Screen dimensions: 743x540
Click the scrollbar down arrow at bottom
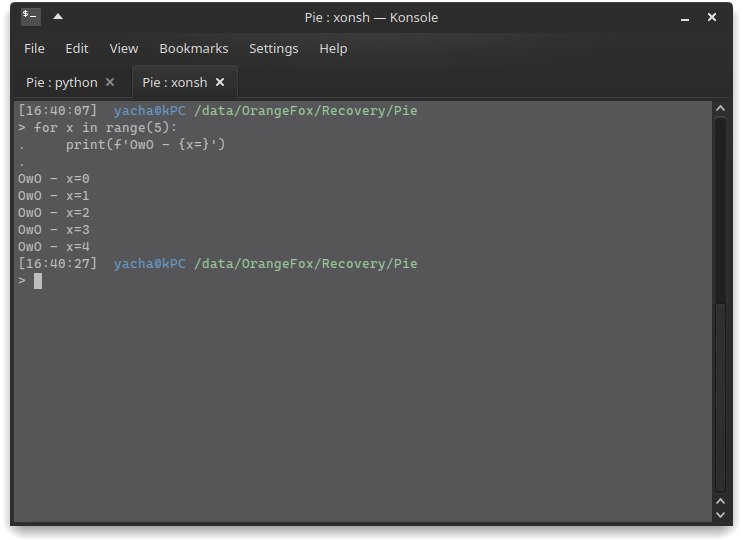(x=720, y=514)
